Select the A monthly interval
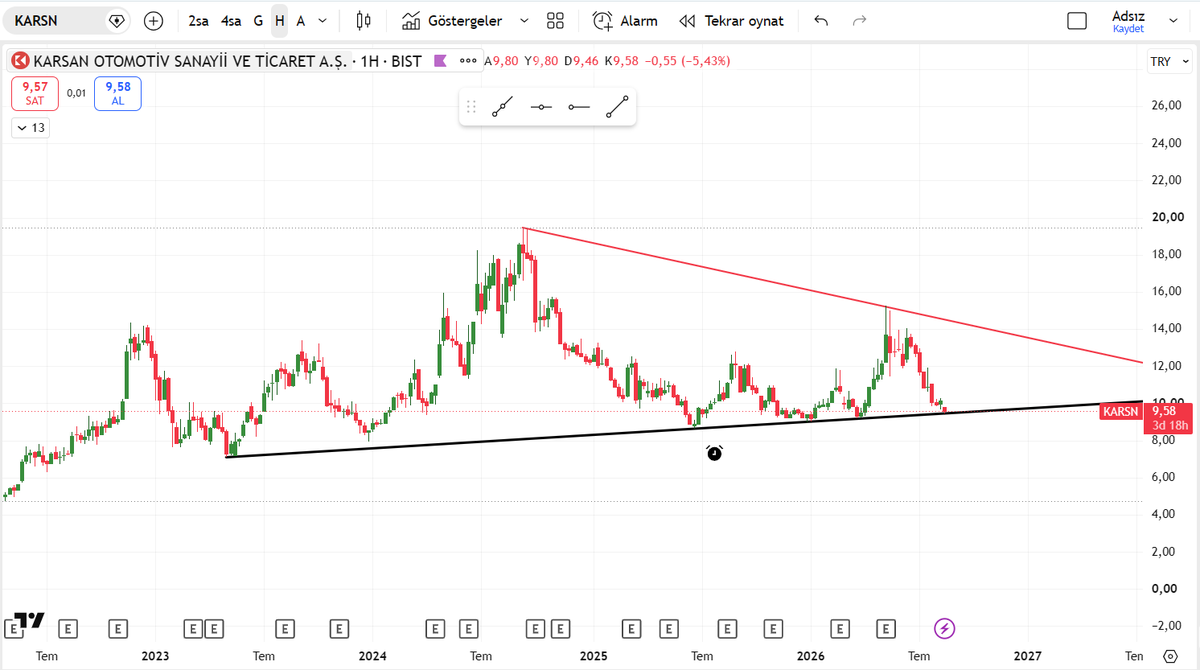The height and width of the screenshot is (670, 1200). [x=300, y=20]
